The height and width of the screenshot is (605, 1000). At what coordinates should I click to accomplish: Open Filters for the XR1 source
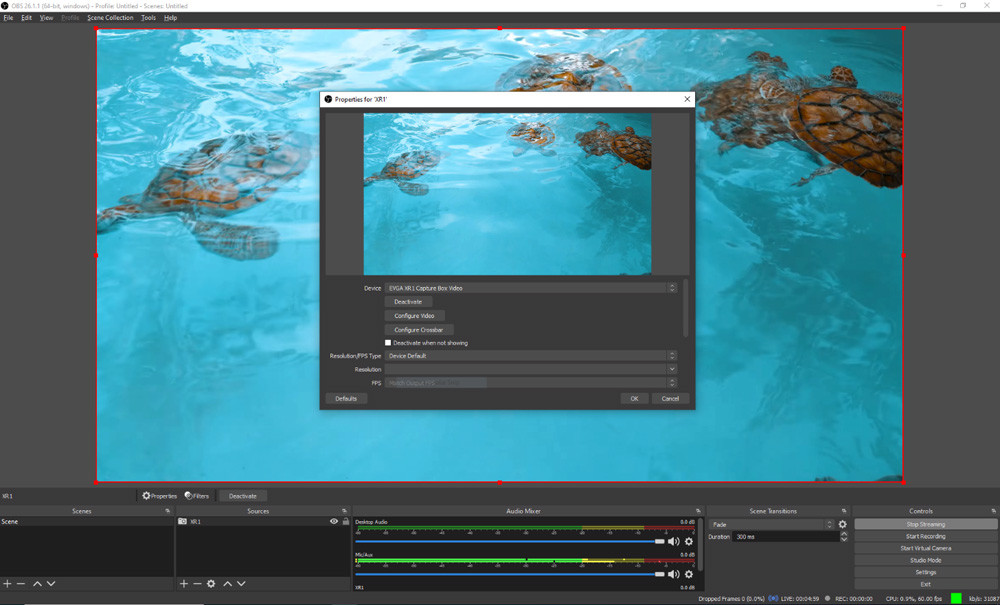(x=197, y=496)
